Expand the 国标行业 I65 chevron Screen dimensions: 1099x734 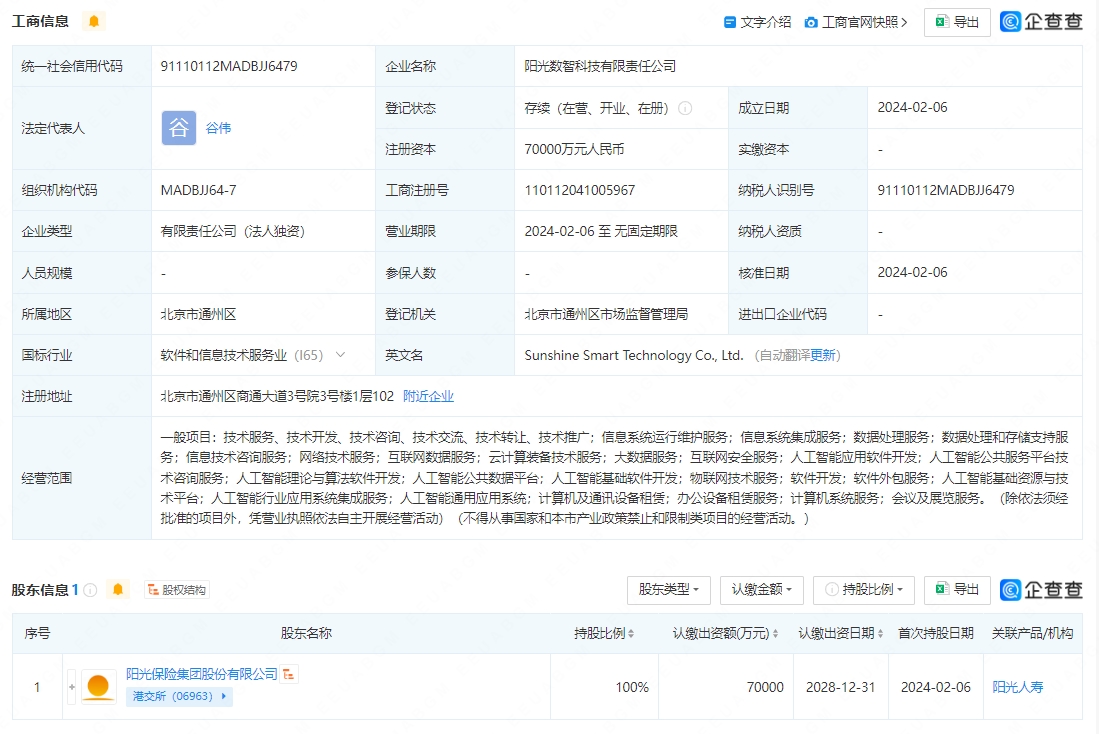(x=341, y=354)
